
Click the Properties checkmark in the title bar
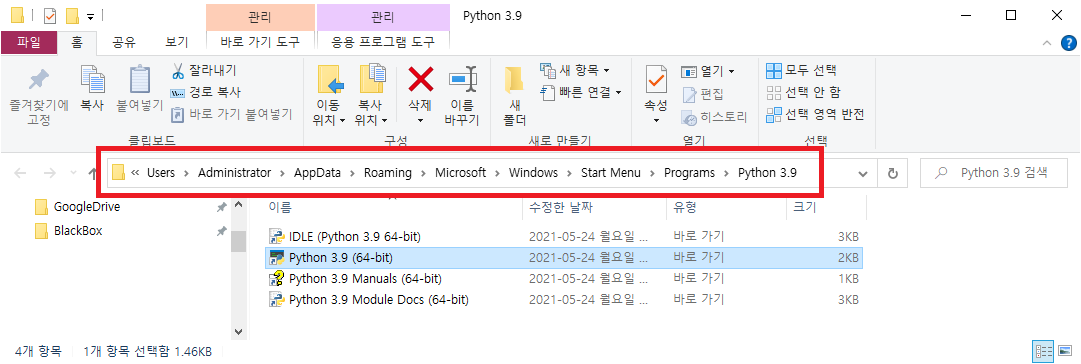(x=50, y=15)
